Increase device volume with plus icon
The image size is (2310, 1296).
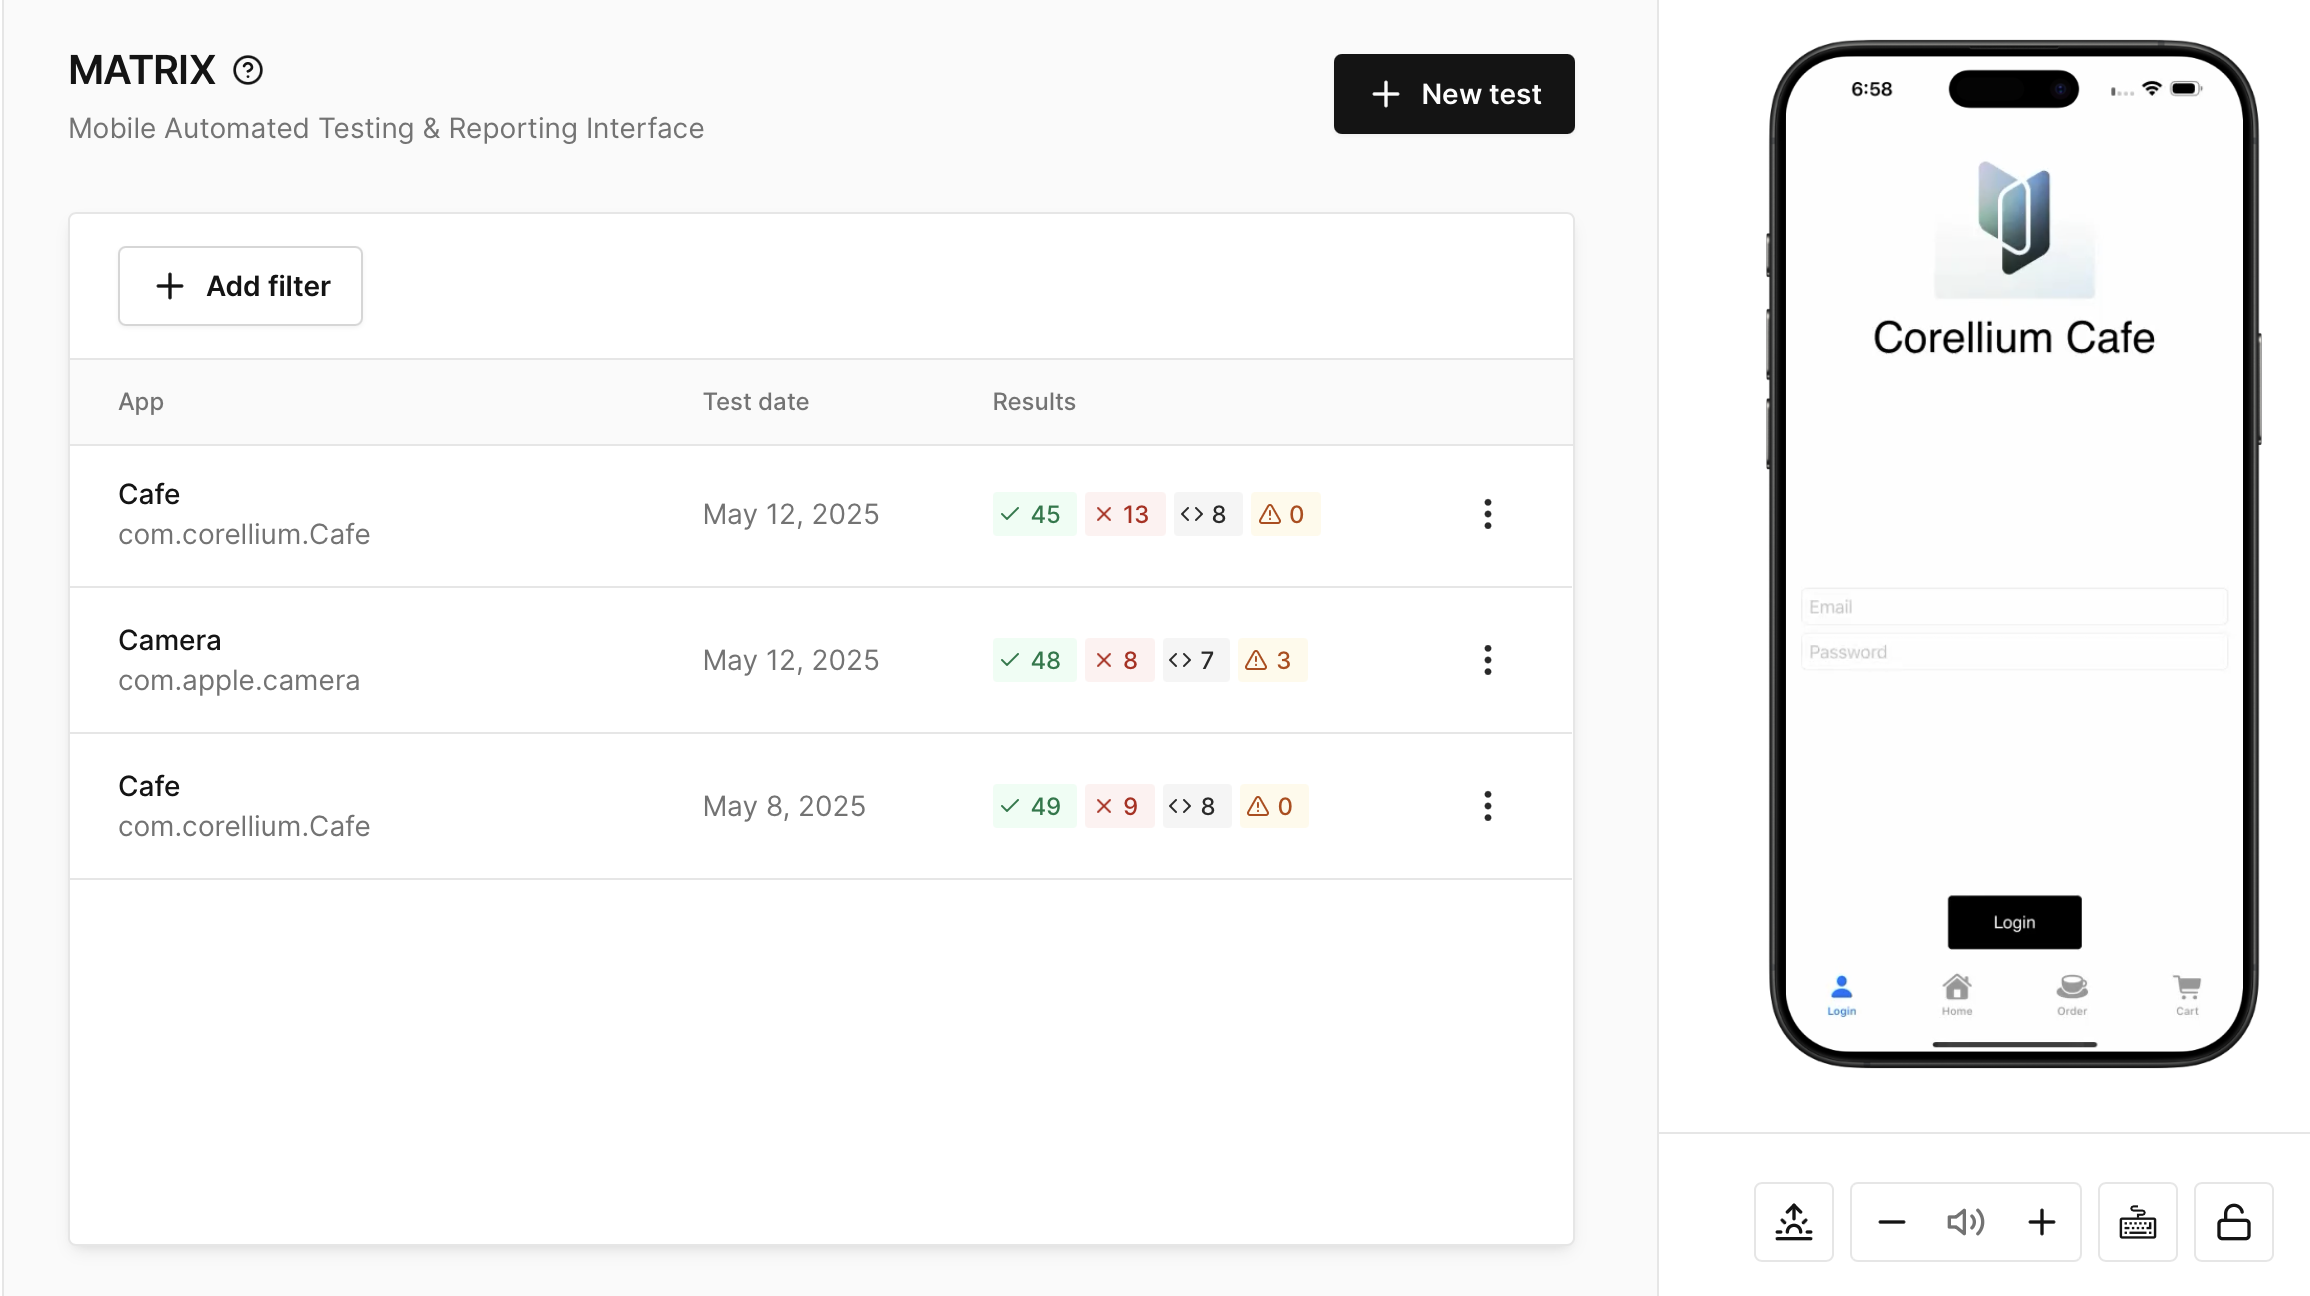point(2042,1222)
